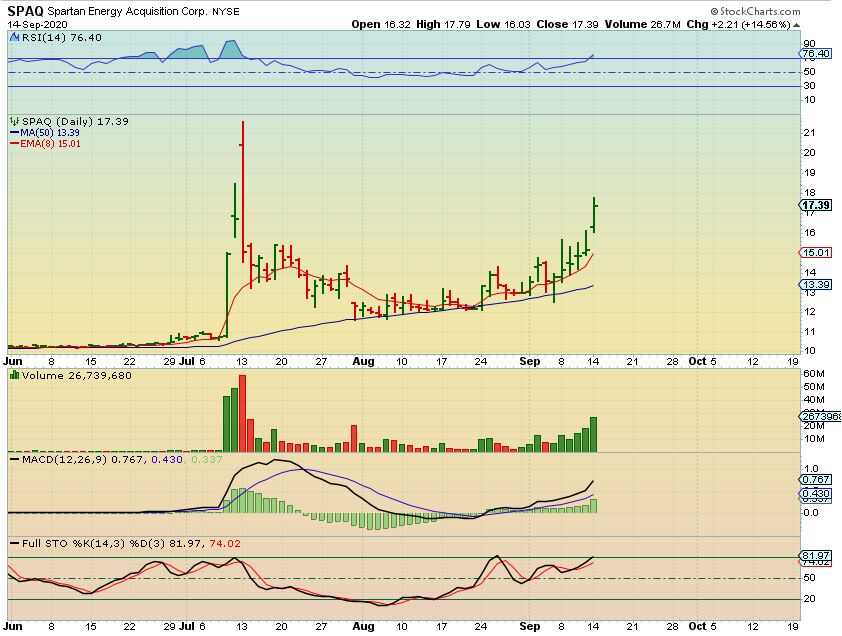Click the MA(50) 13.39 legend entry

click(x=45, y=132)
